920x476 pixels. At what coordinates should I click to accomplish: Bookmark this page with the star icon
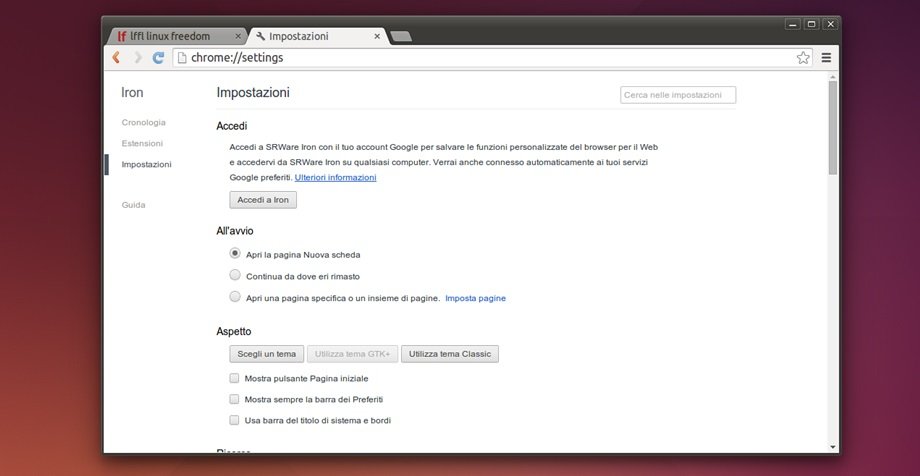click(803, 58)
